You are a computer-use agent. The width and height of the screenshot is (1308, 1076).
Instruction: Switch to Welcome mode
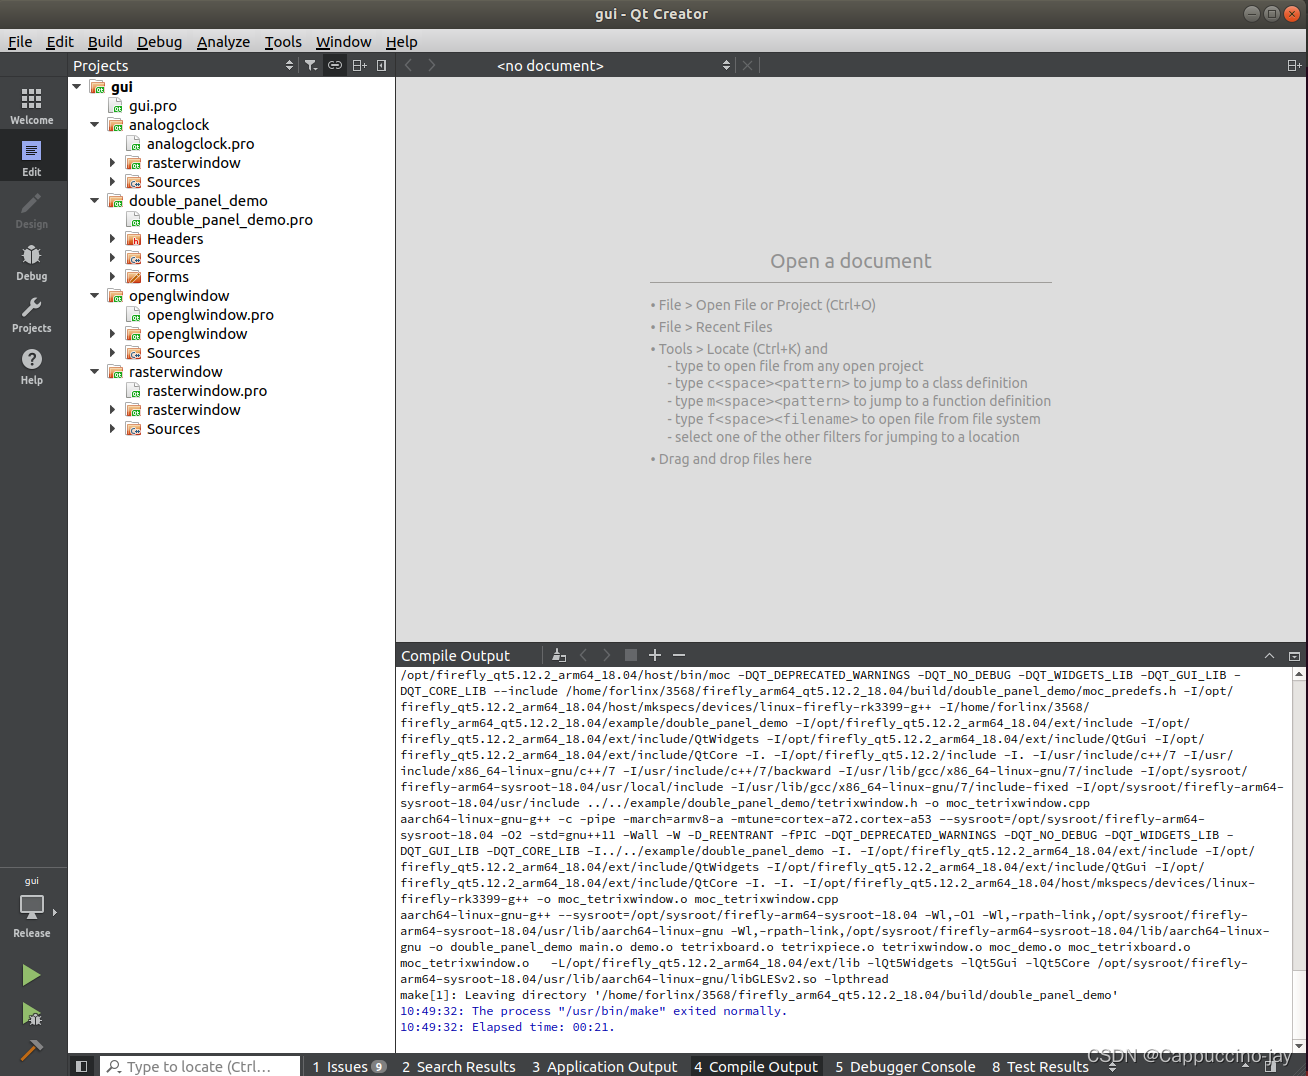click(32, 106)
